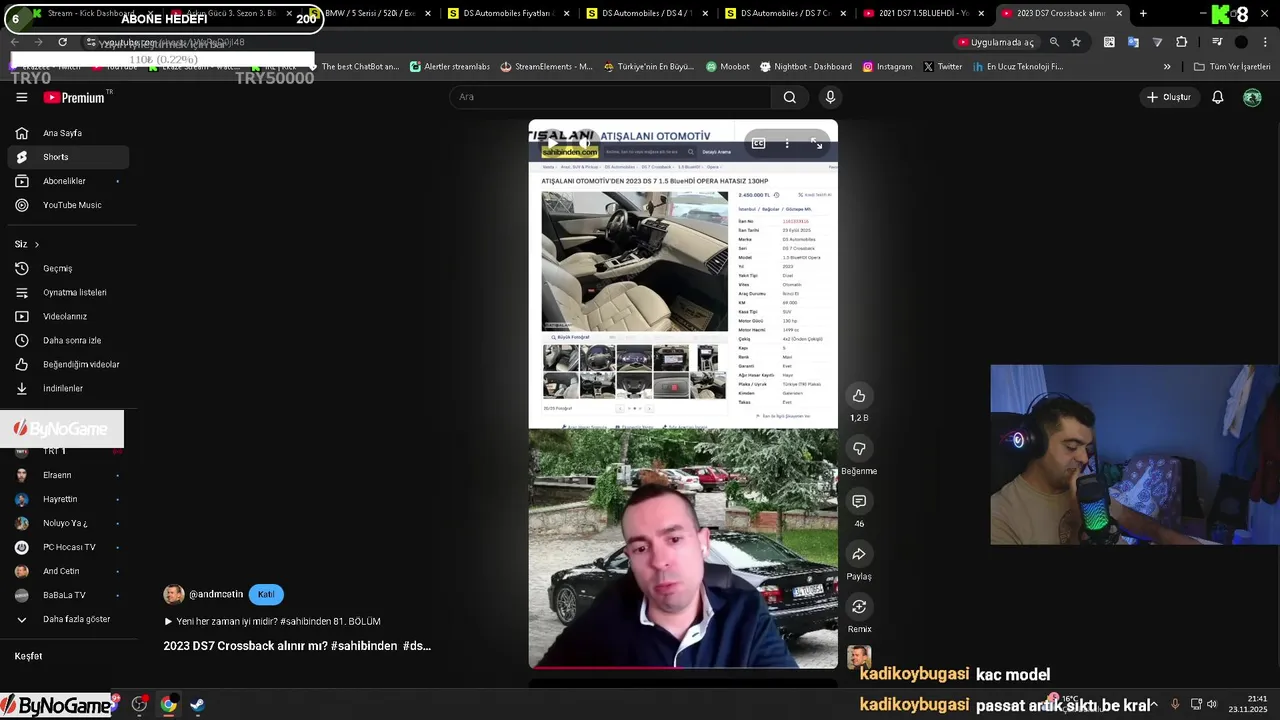Switch to DS Automobiles / DS 4 tab

click(x=648, y=13)
